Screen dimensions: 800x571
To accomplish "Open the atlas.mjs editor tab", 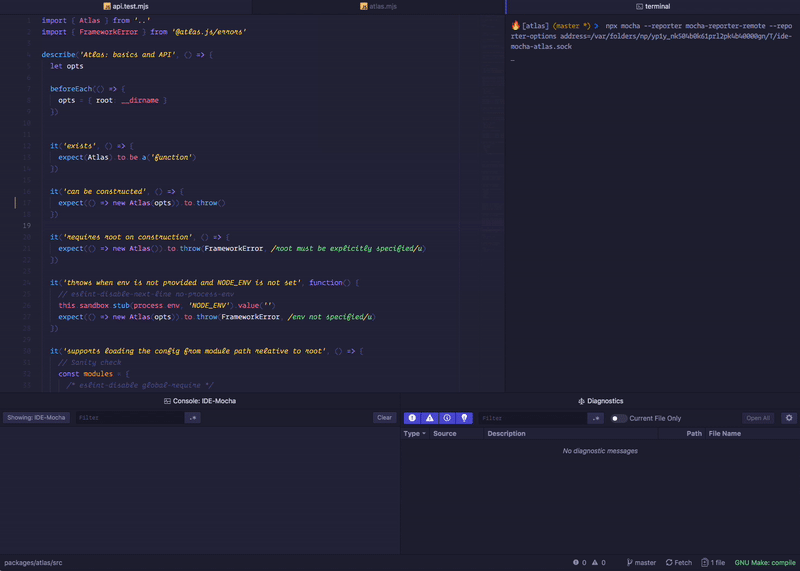I will 378,7.
